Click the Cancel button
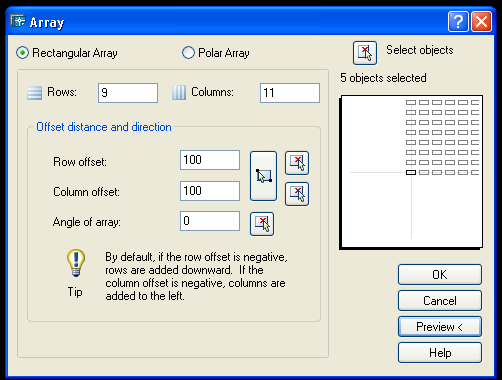Image resolution: width=502 pixels, height=380 pixels. 440,301
